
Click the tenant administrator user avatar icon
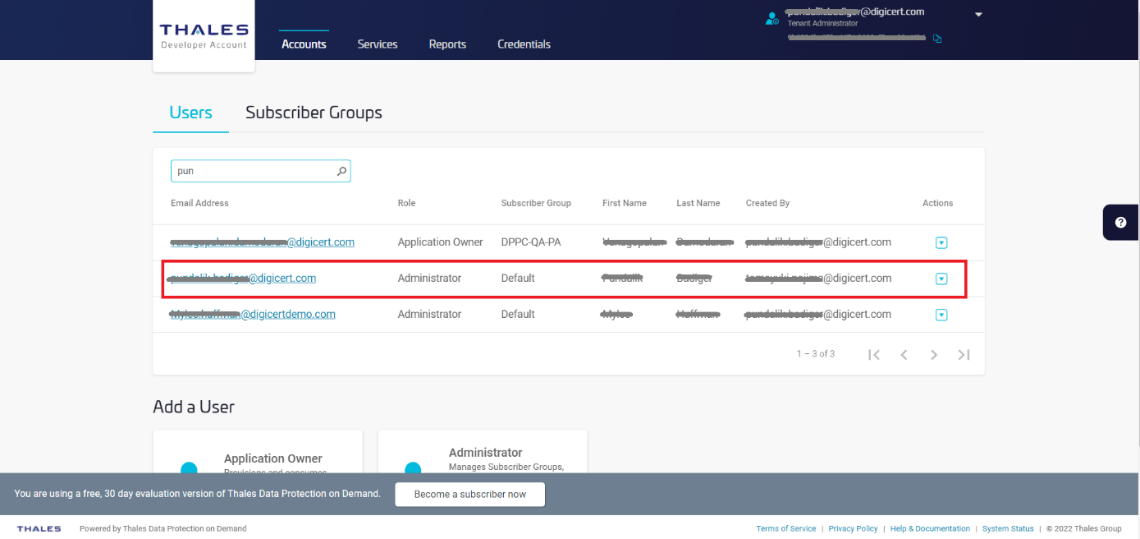tap(771, 18)
